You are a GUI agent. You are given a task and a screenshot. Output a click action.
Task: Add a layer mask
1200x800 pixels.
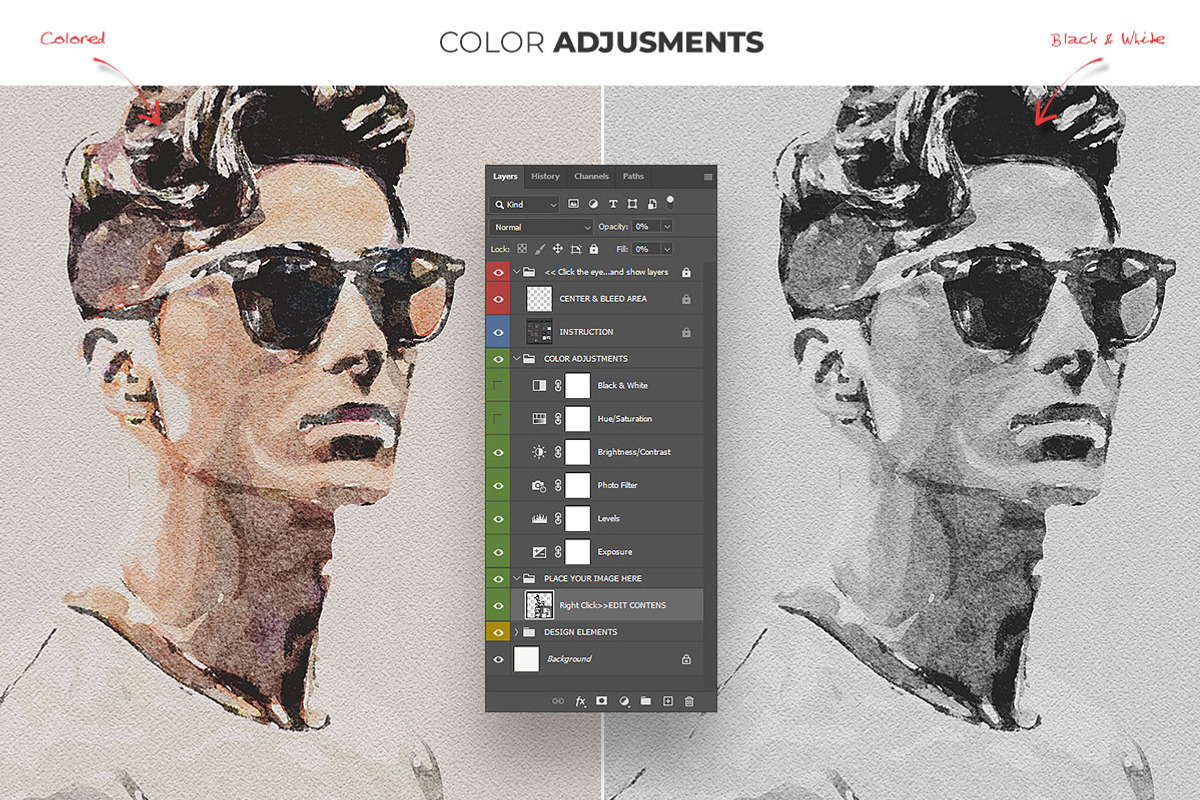click(602, 702)
